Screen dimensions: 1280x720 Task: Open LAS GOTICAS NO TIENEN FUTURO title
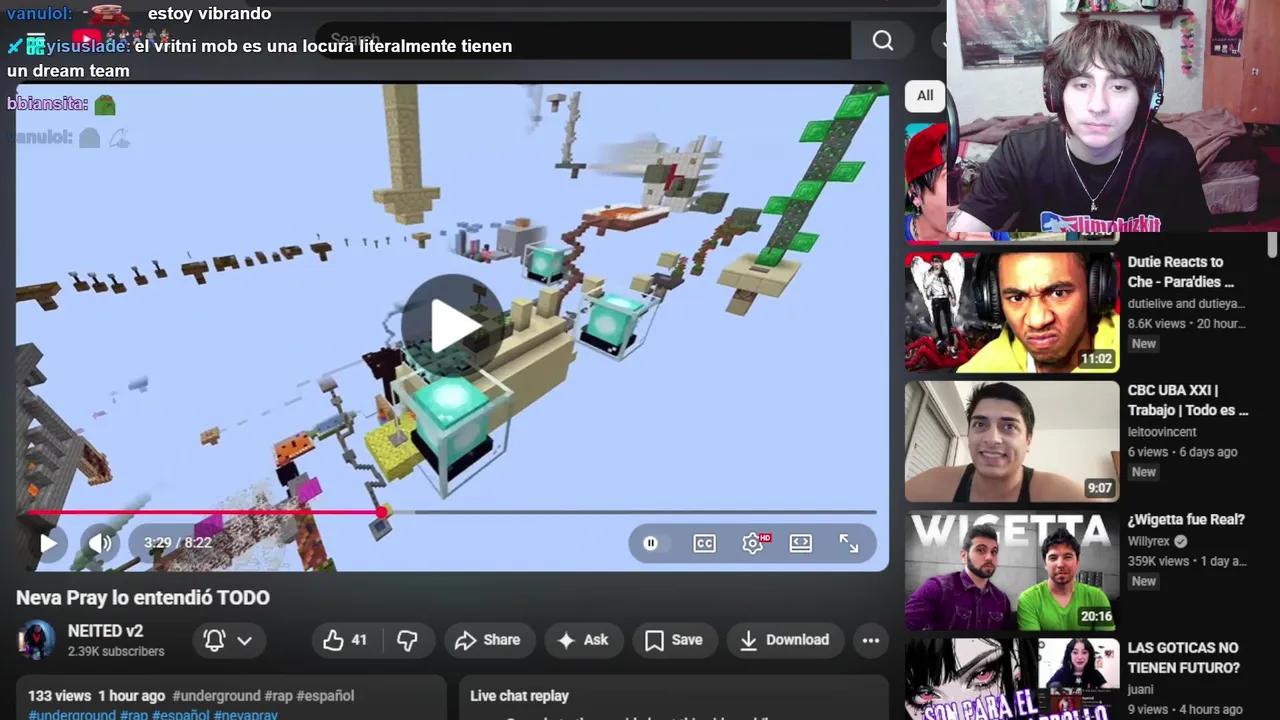(1184, 658)
